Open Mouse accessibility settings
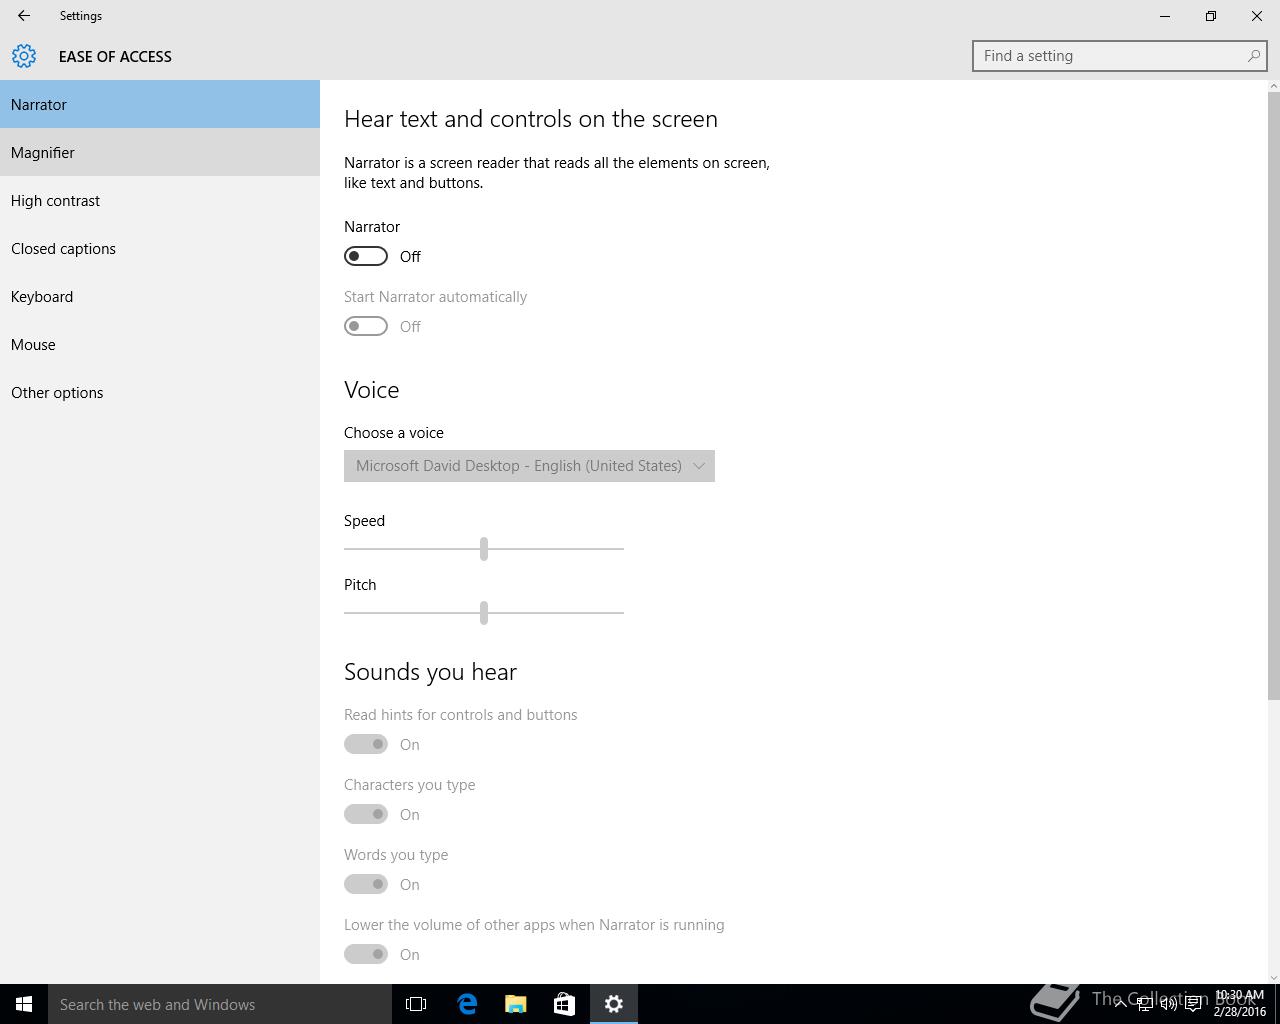 (x=160, y=344)
